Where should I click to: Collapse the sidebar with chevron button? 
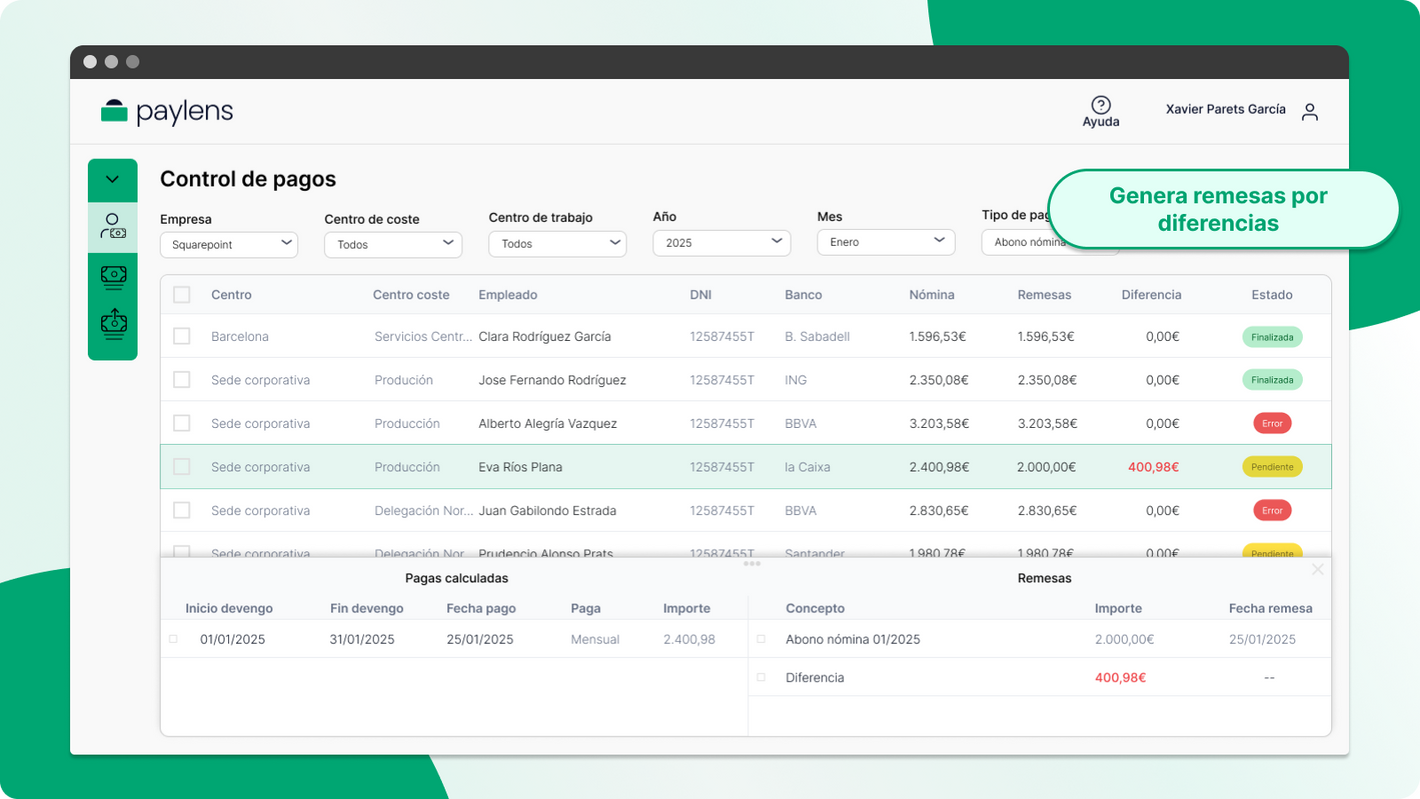pos(113,180)
